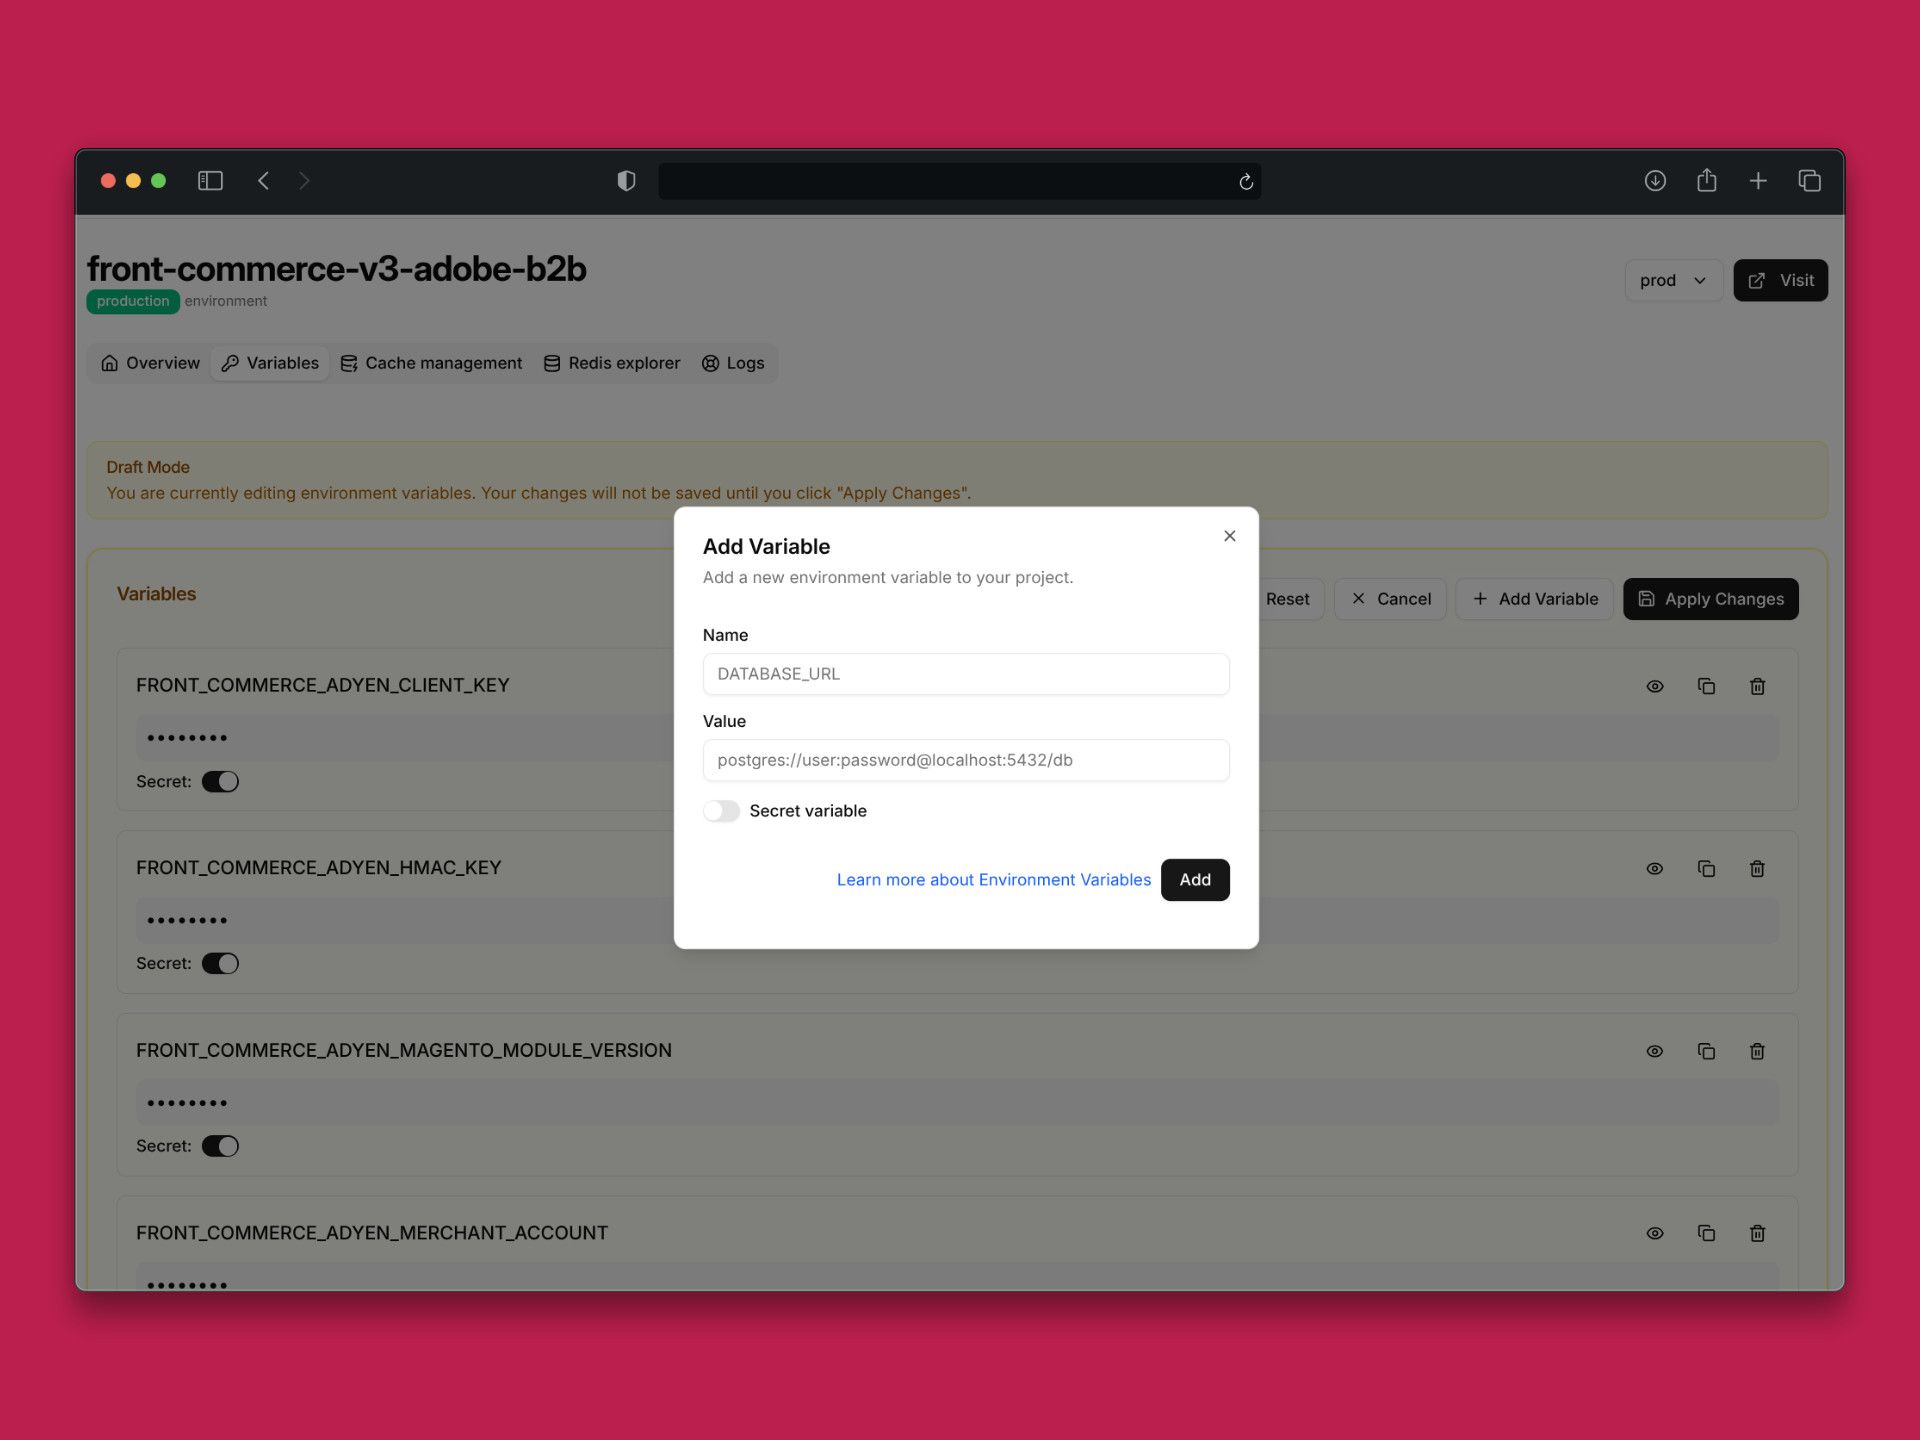Copy FRONT_COMMERCE_ADYEN_MERCHANT_ACCOUNT value
1920x1440 pixels.
[1706, 1234]
